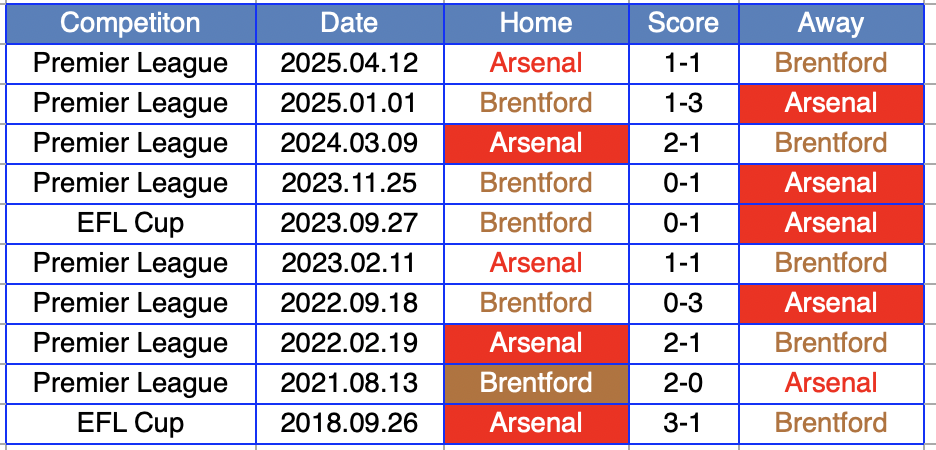936x450 pixels.
Task: Click brown Brentford home cell on 2021.08.13
Action: (536, 383)
